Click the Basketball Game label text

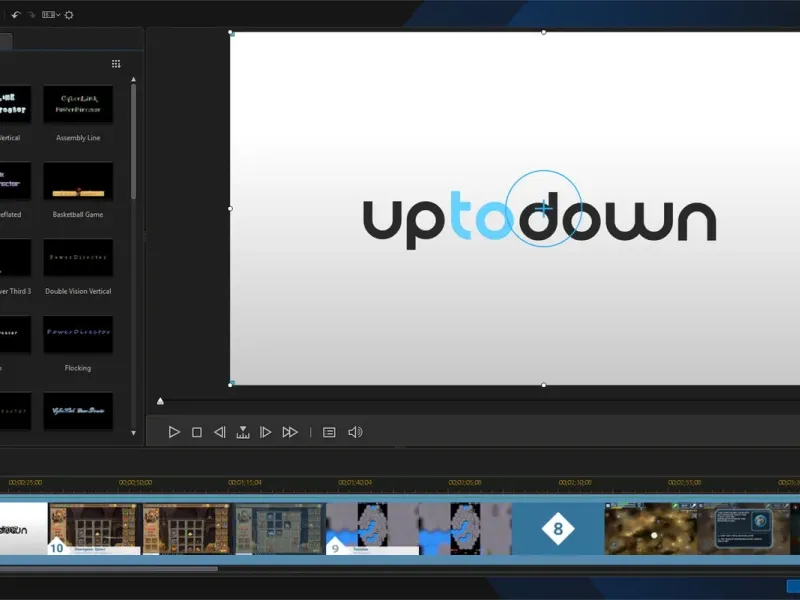78,214
